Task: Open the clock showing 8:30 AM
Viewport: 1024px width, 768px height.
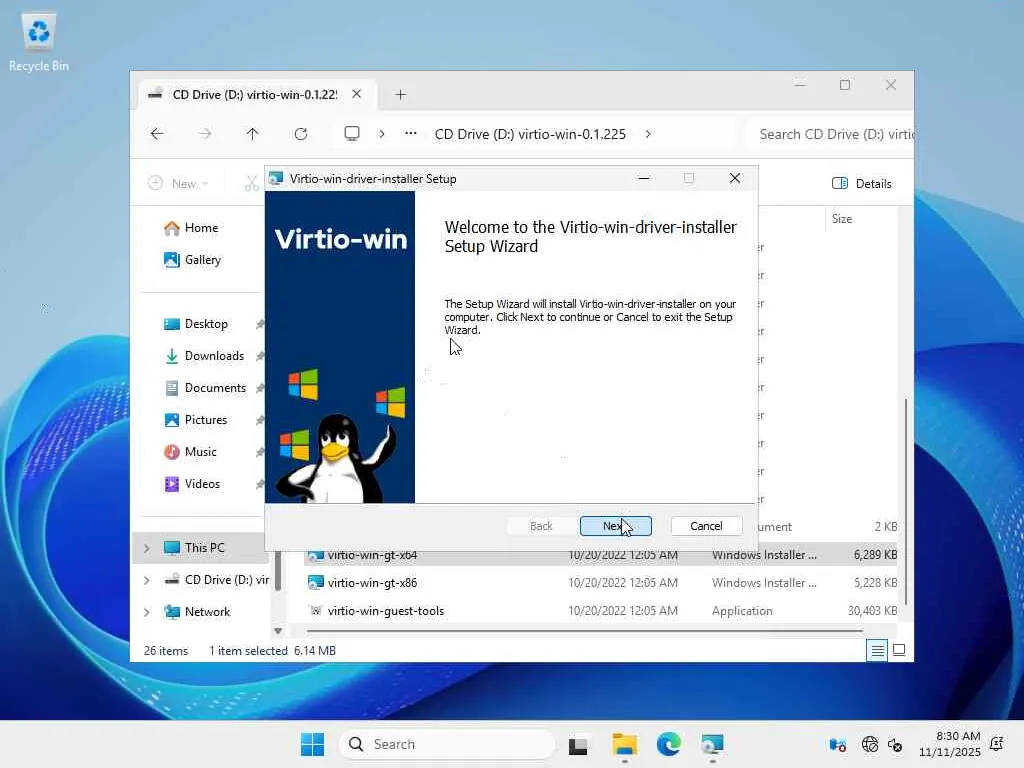Action: 950,744
